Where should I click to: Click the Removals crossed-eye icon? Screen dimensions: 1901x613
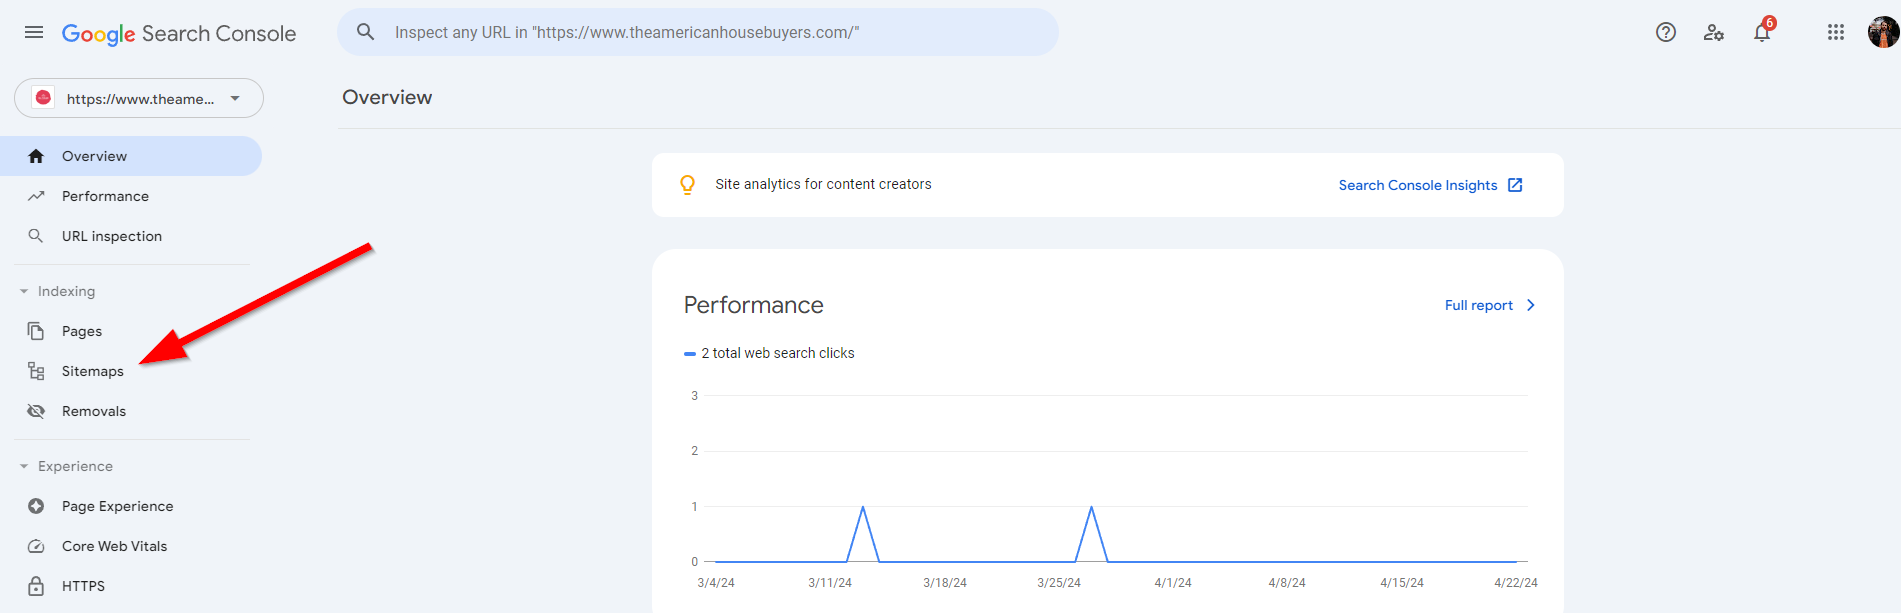(x=36, y=411)
